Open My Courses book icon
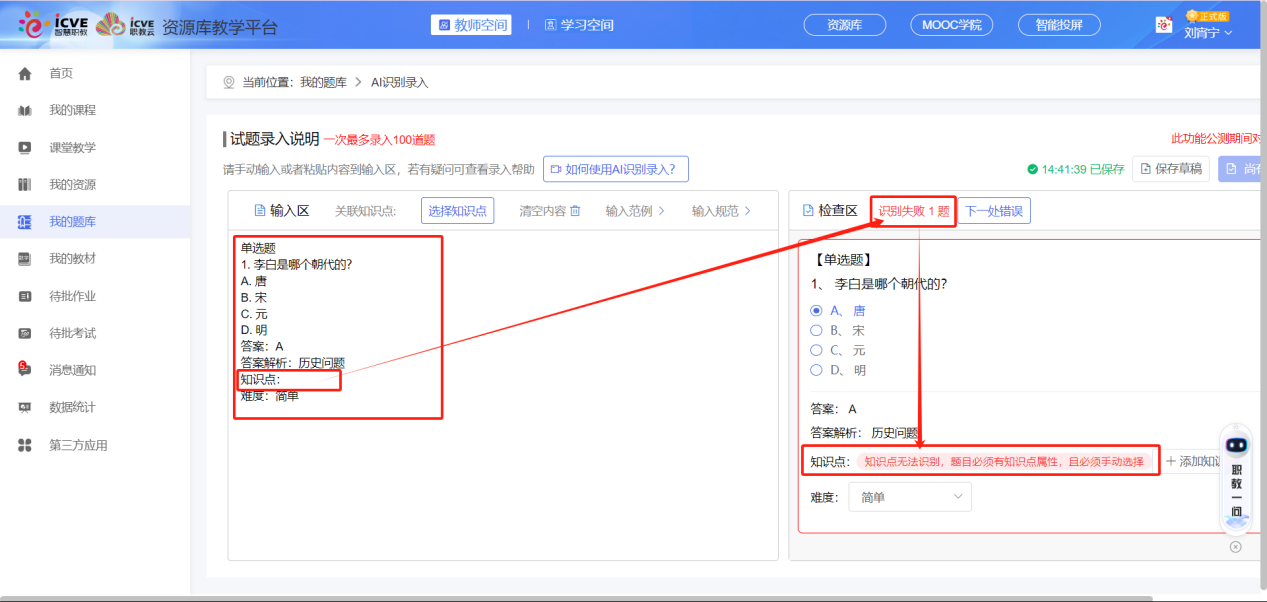The height and width of the screenshot is (602, 1267). pyautogui.click(x=25, y=110)
